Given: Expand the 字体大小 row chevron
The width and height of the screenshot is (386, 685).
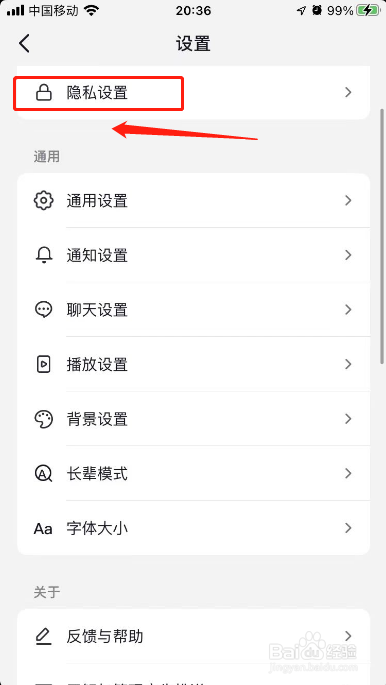Looking at the screenshot, I should pyautogui.click(x=348, y=528).
